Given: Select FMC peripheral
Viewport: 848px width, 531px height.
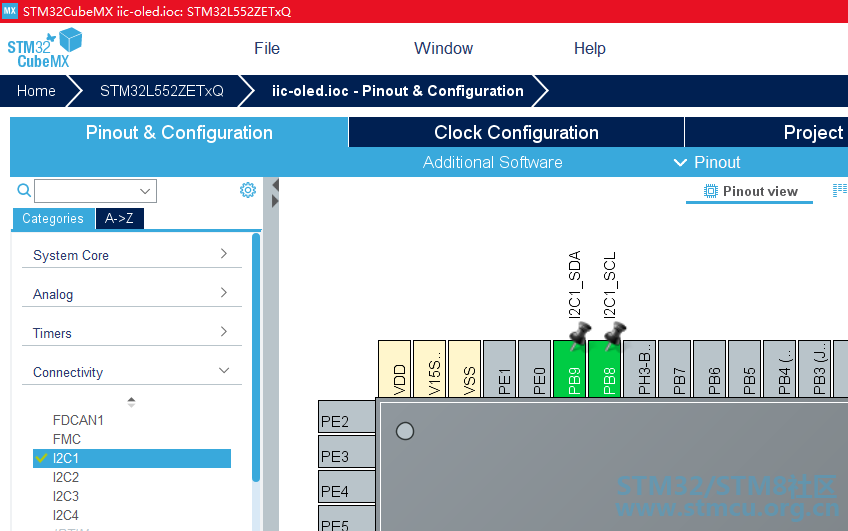Looking at the screenshot, I should click(x=67, y=439).
